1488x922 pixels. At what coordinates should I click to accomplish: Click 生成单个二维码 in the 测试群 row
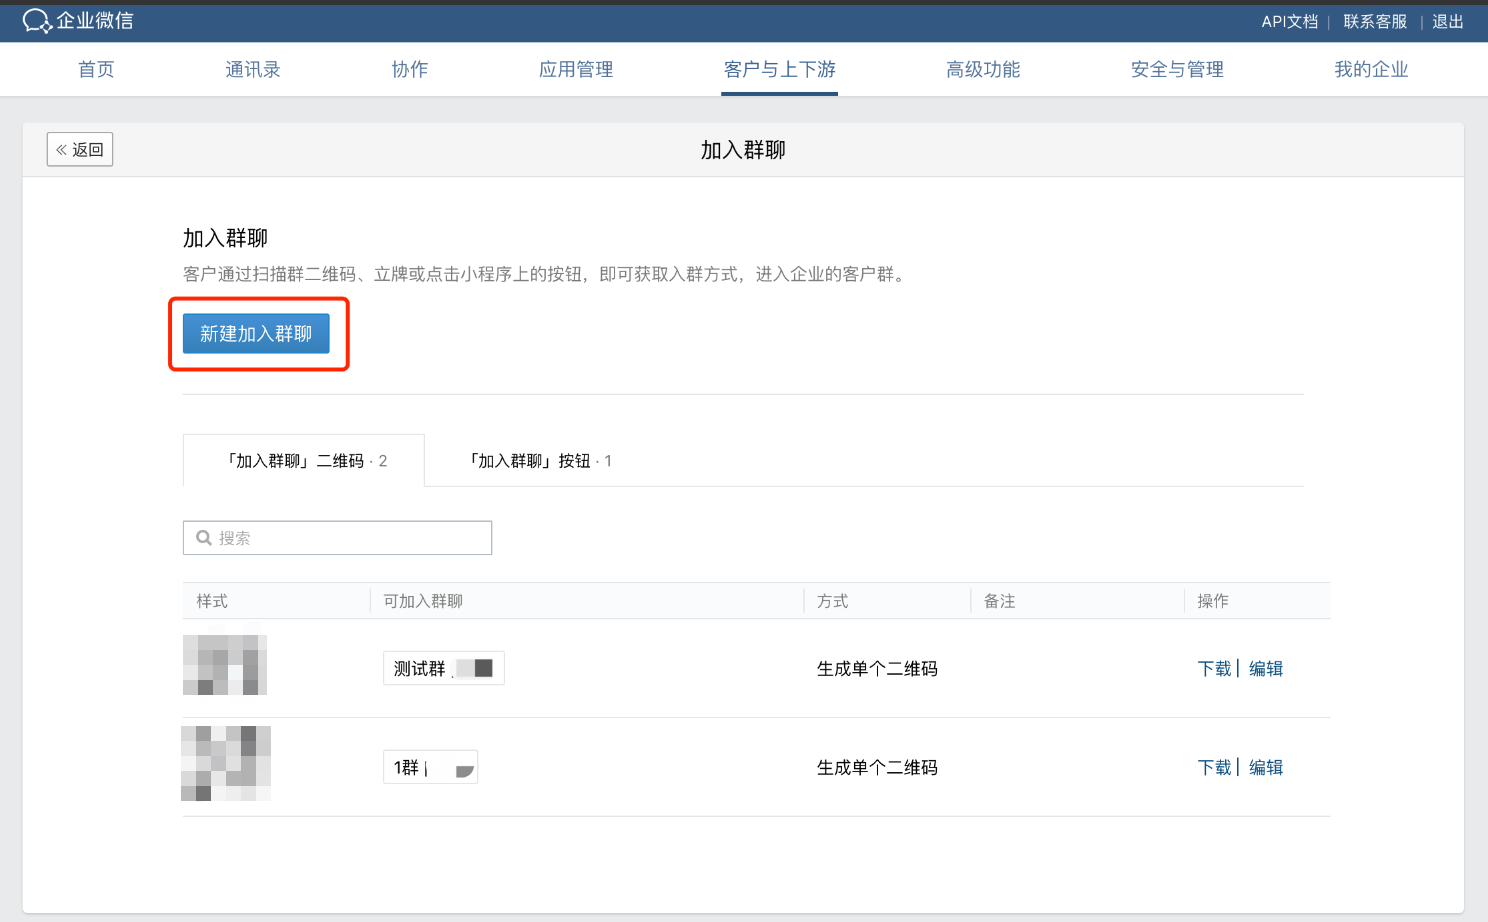point(877,668)
